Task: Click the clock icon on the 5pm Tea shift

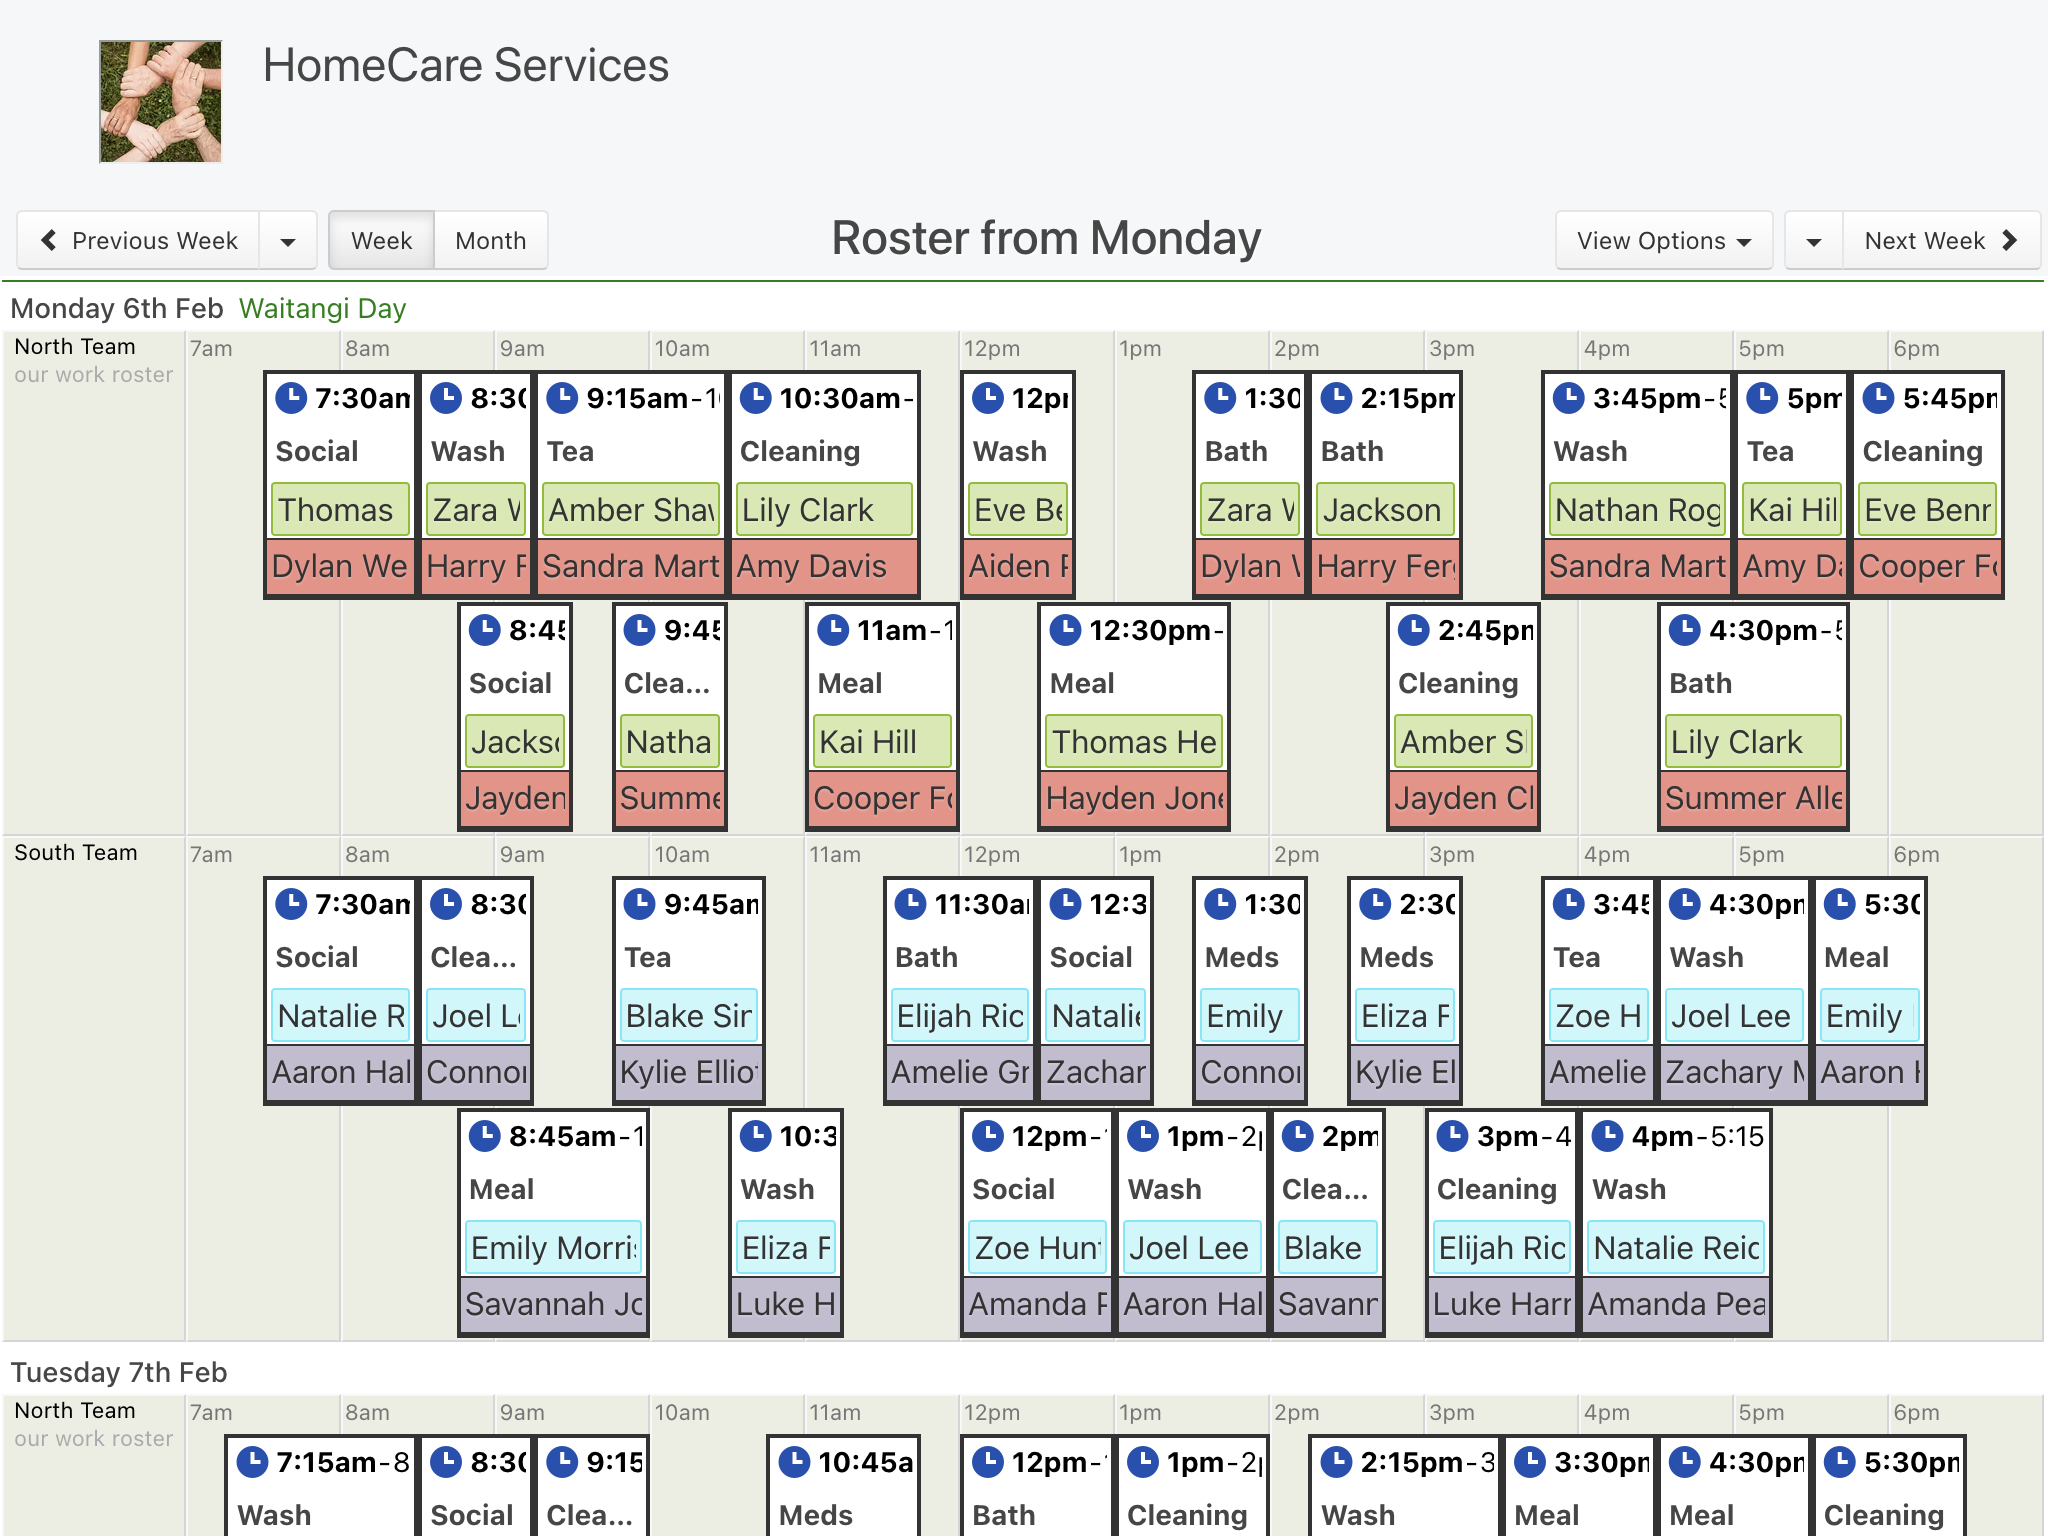Action: (1762, 398)
